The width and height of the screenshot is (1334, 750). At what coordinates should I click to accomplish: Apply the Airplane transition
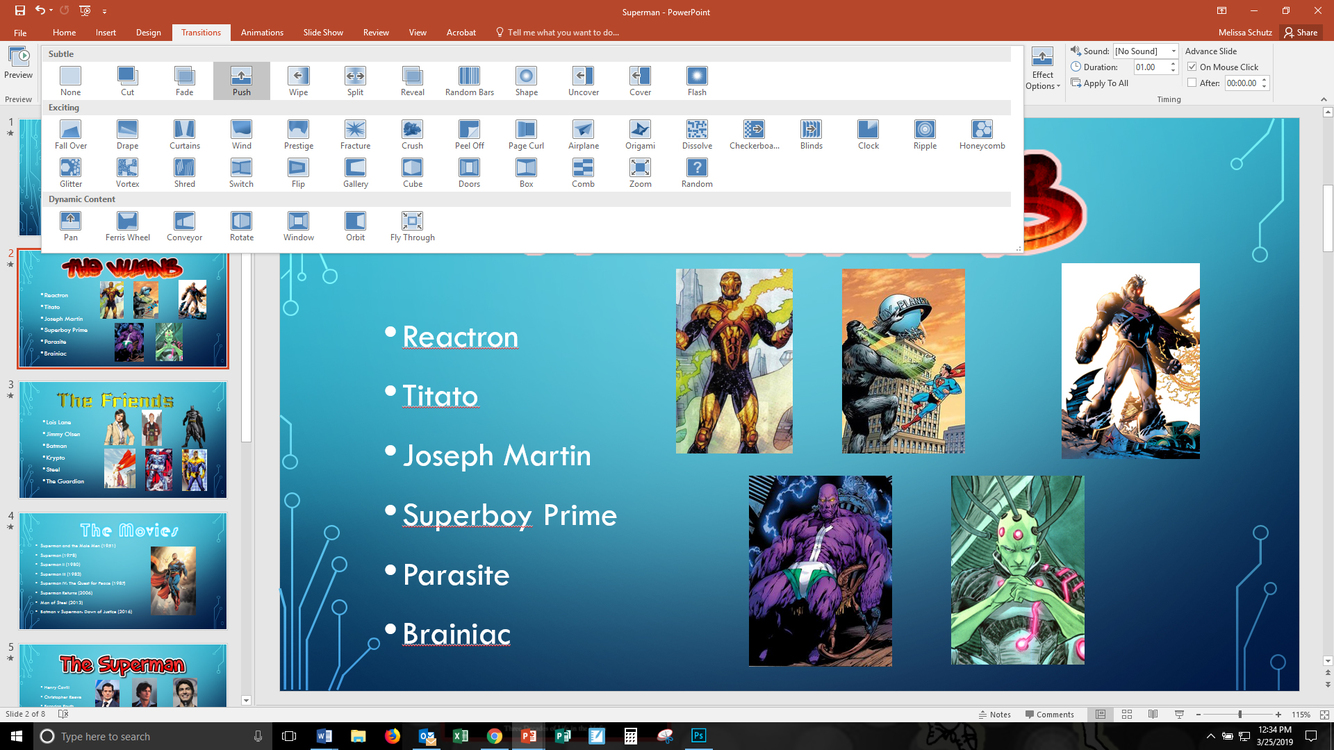(x=583, y=134)
